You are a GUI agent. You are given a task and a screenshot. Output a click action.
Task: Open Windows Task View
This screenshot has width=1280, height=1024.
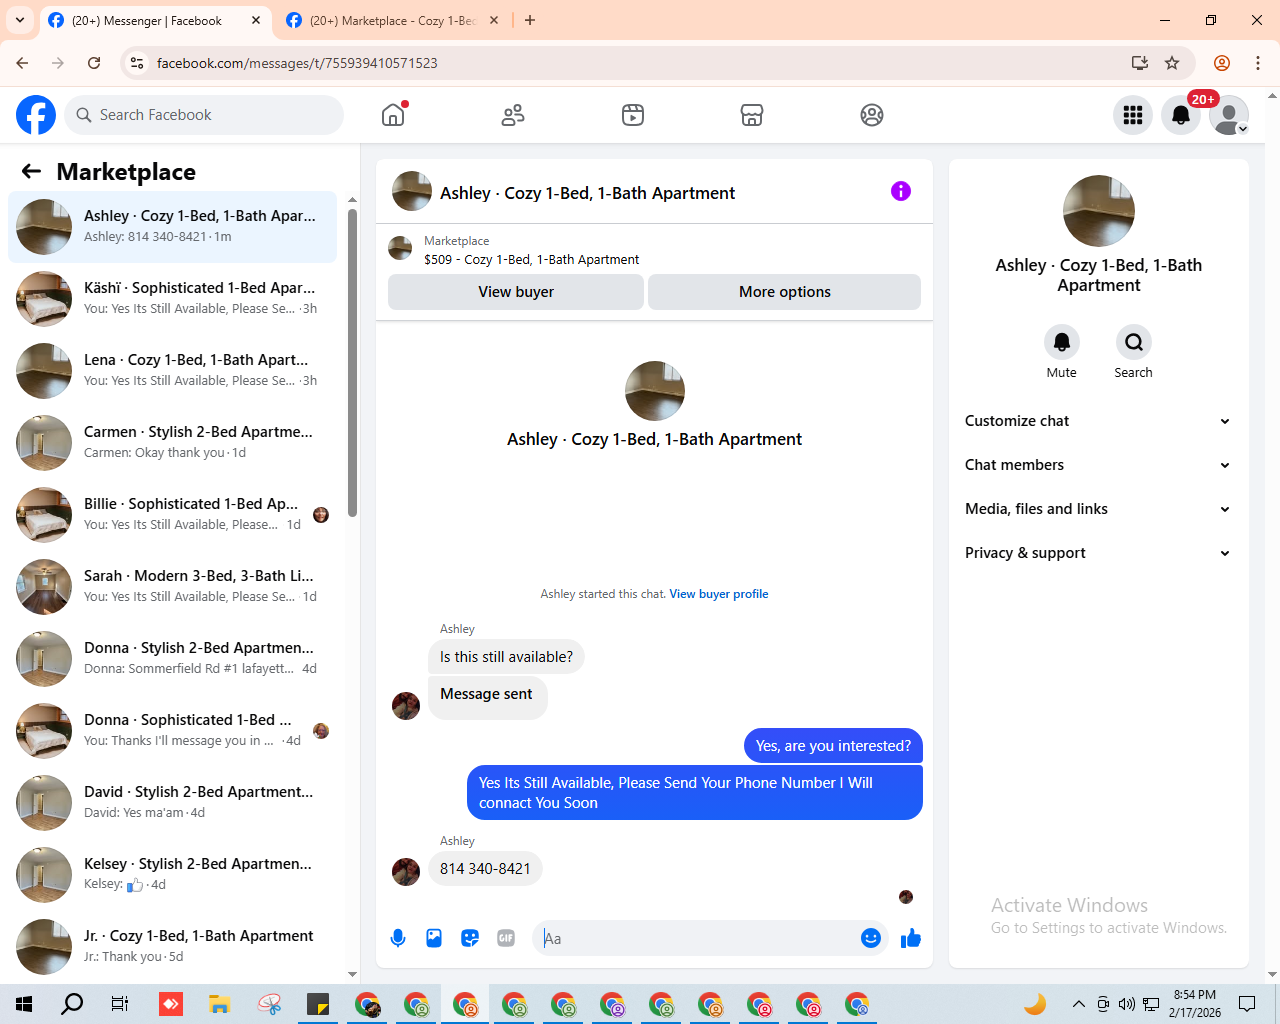pyautogui.click(x=120, y=1004)
